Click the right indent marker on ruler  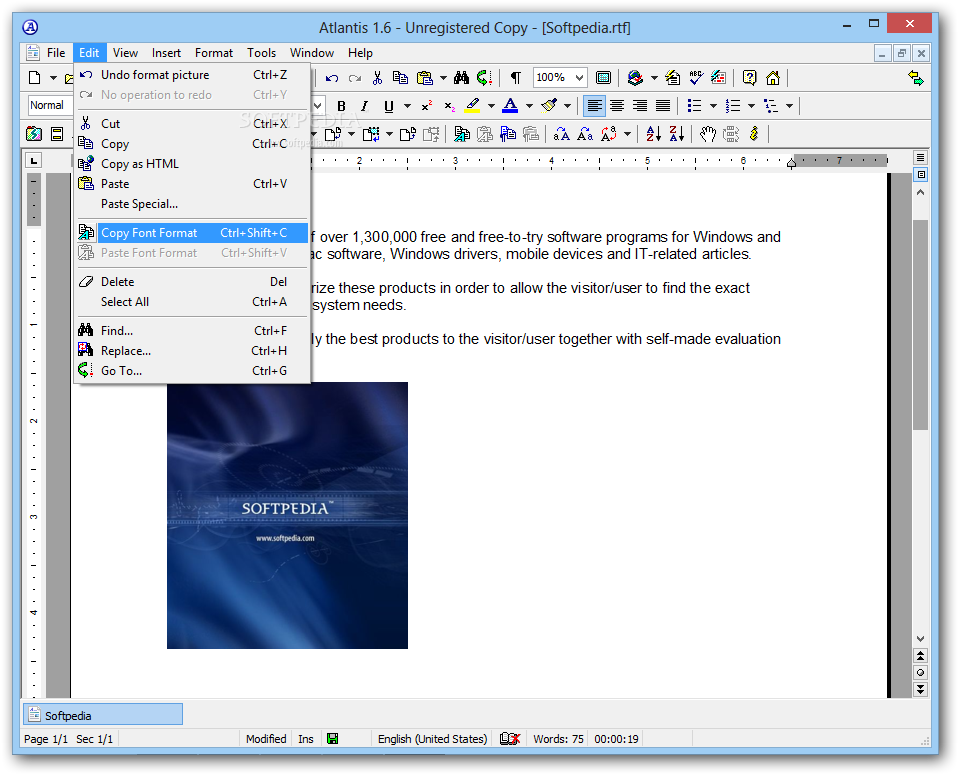pos(791,163)
